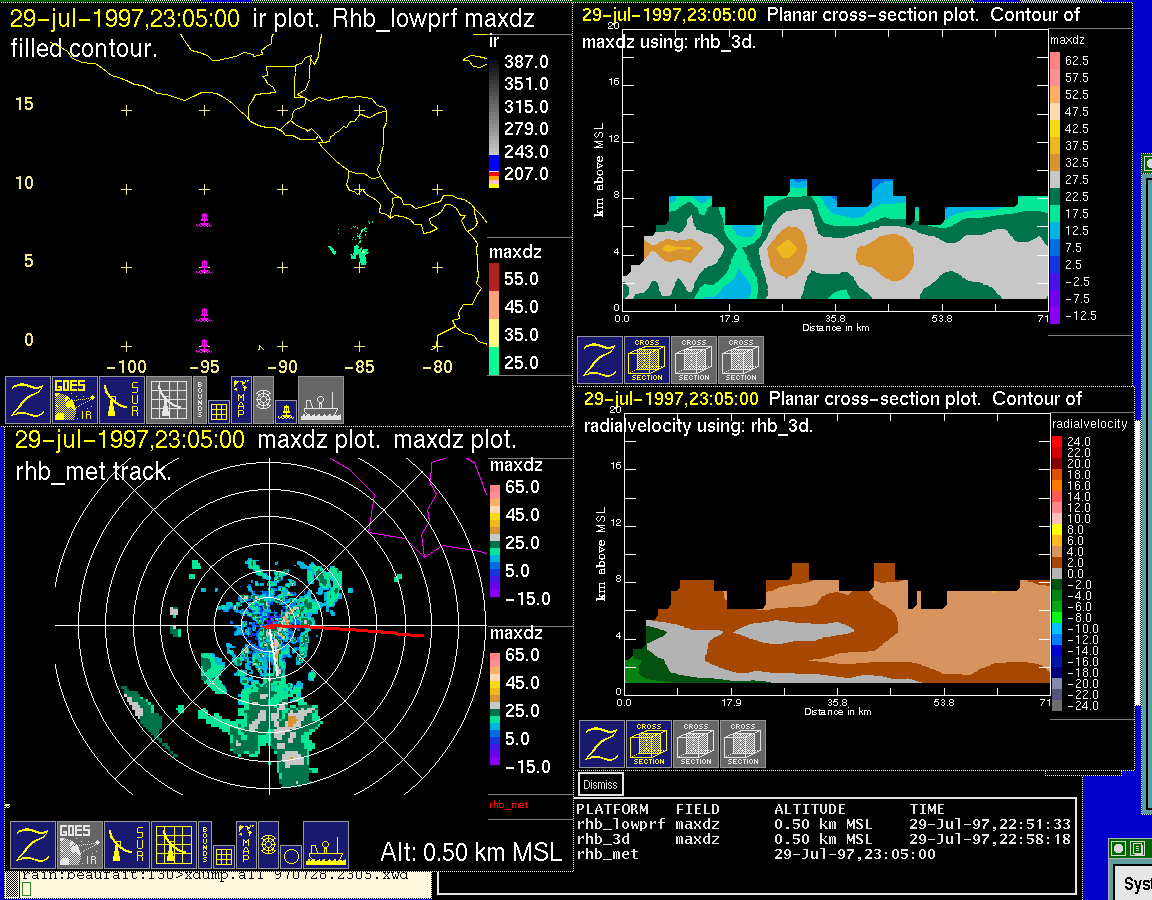Click the circle icon in the maxdz plot toolbar
Screen dimensions: 1152x900
pos(290,855)
